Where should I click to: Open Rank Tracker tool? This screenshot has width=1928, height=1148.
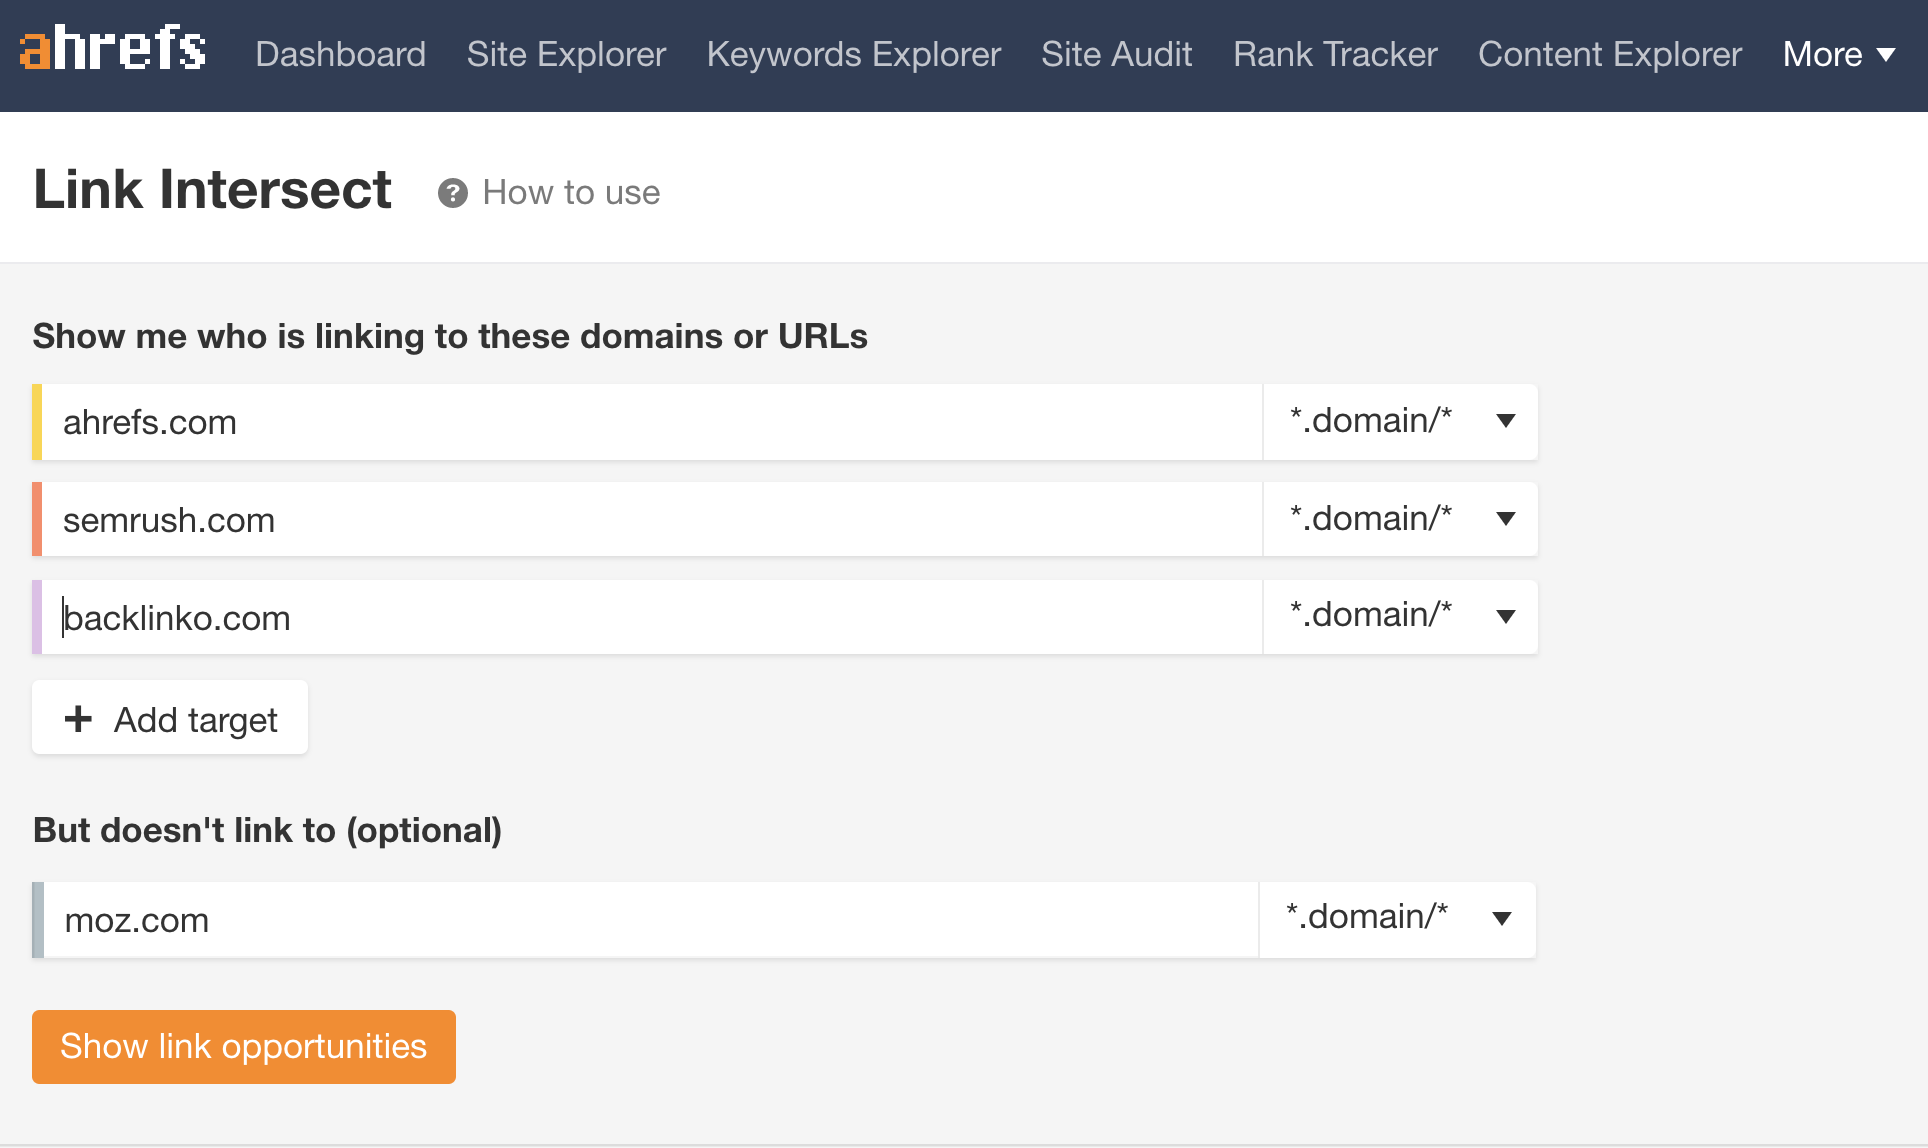tap(1334, 53)
